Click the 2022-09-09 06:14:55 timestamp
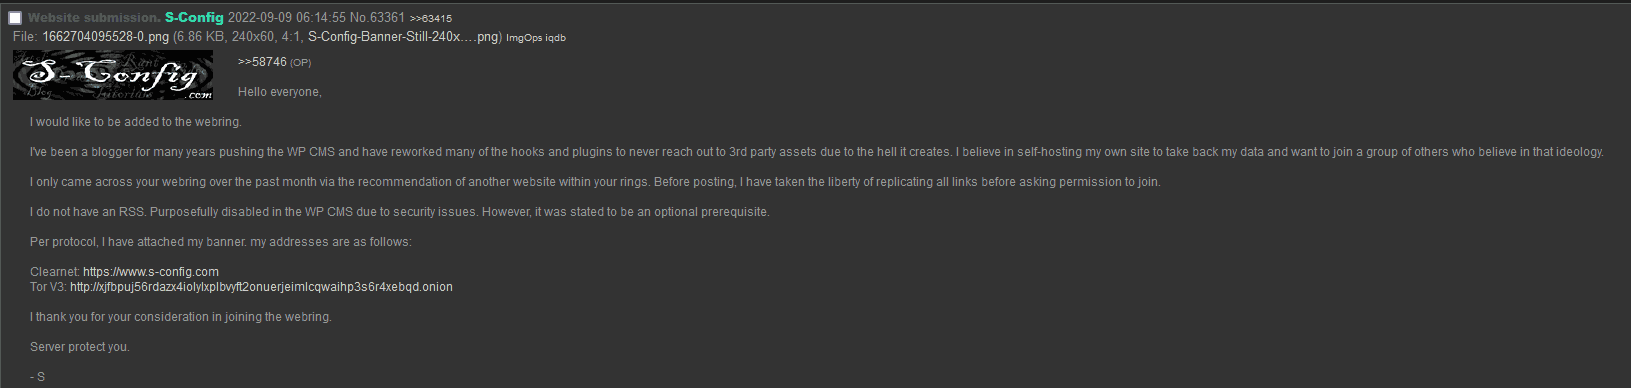1631x388 pixels. 287,18
